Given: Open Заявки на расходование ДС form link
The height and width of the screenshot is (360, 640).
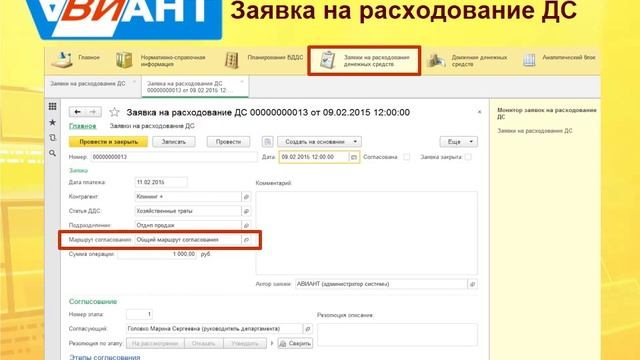Looking at the screenshot, I should 152,126.
